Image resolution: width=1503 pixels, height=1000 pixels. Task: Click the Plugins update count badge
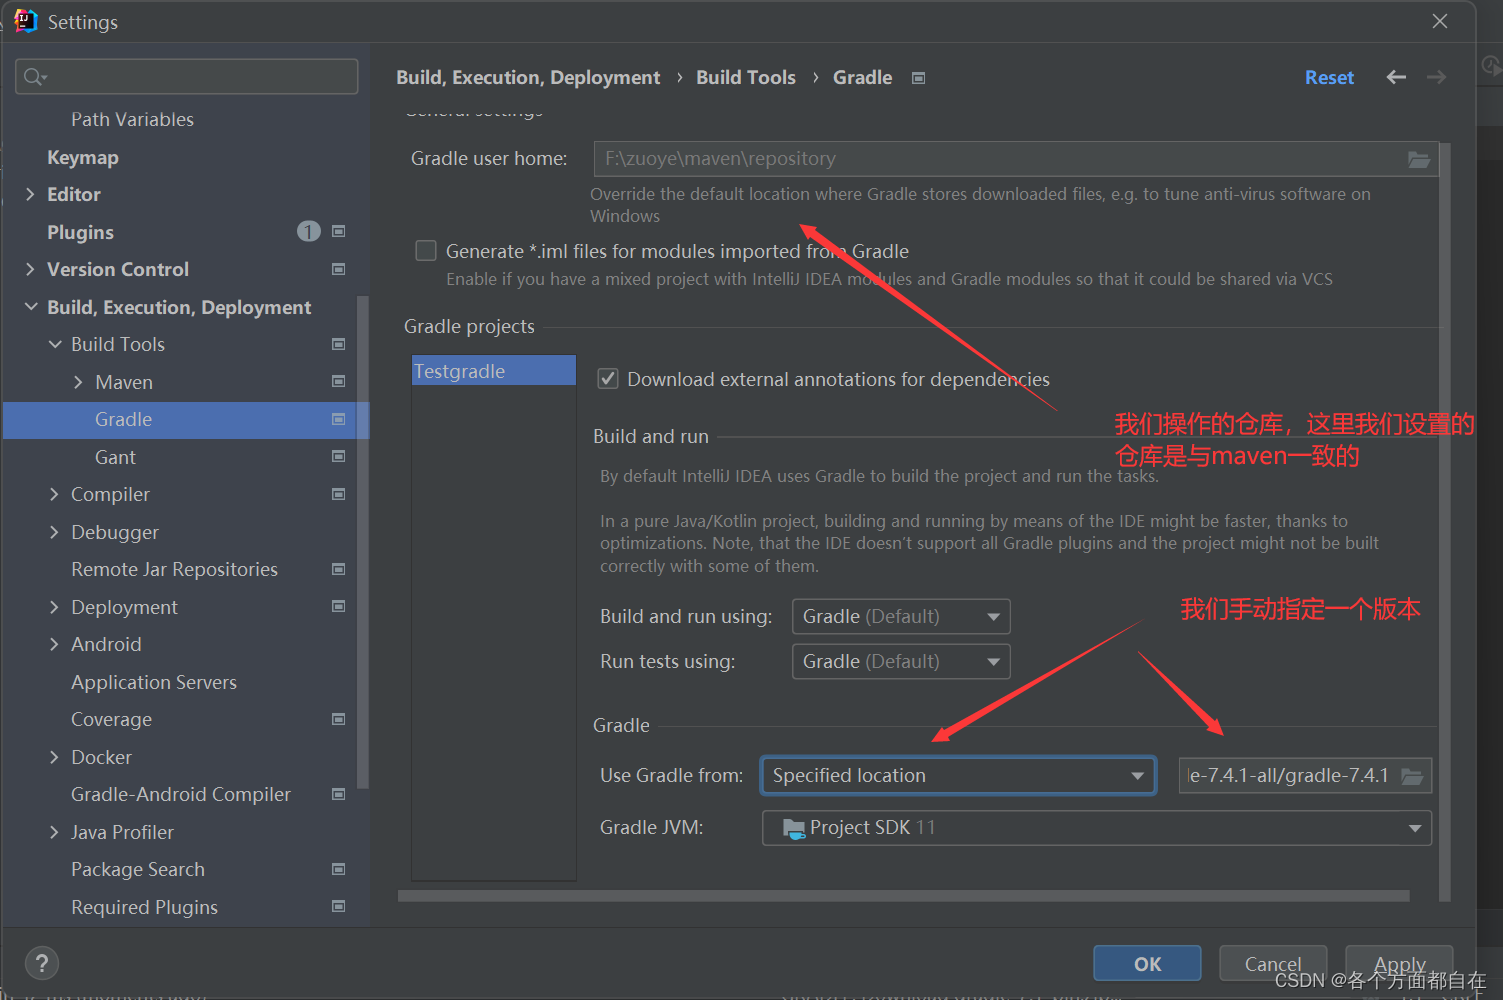(308, 232)
